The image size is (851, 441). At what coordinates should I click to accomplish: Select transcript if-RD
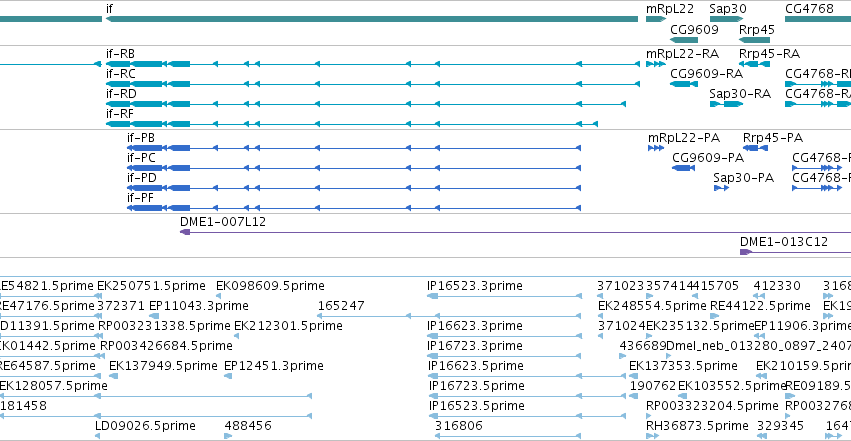pos(121,94)
